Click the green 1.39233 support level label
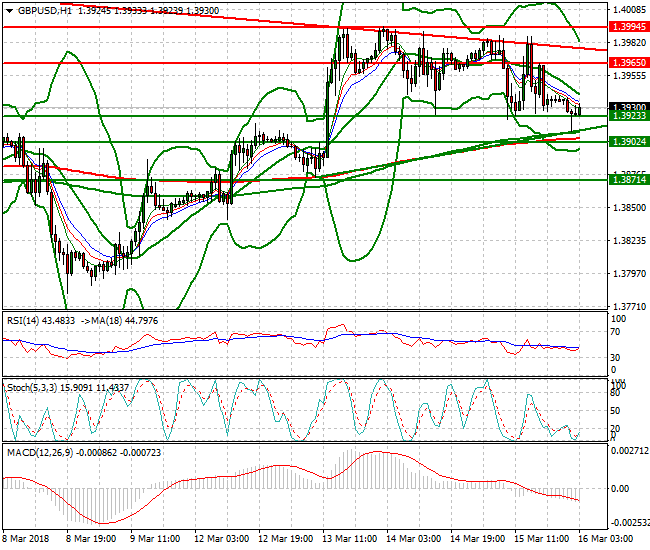The image size is (650, 550). click(629, 116)
